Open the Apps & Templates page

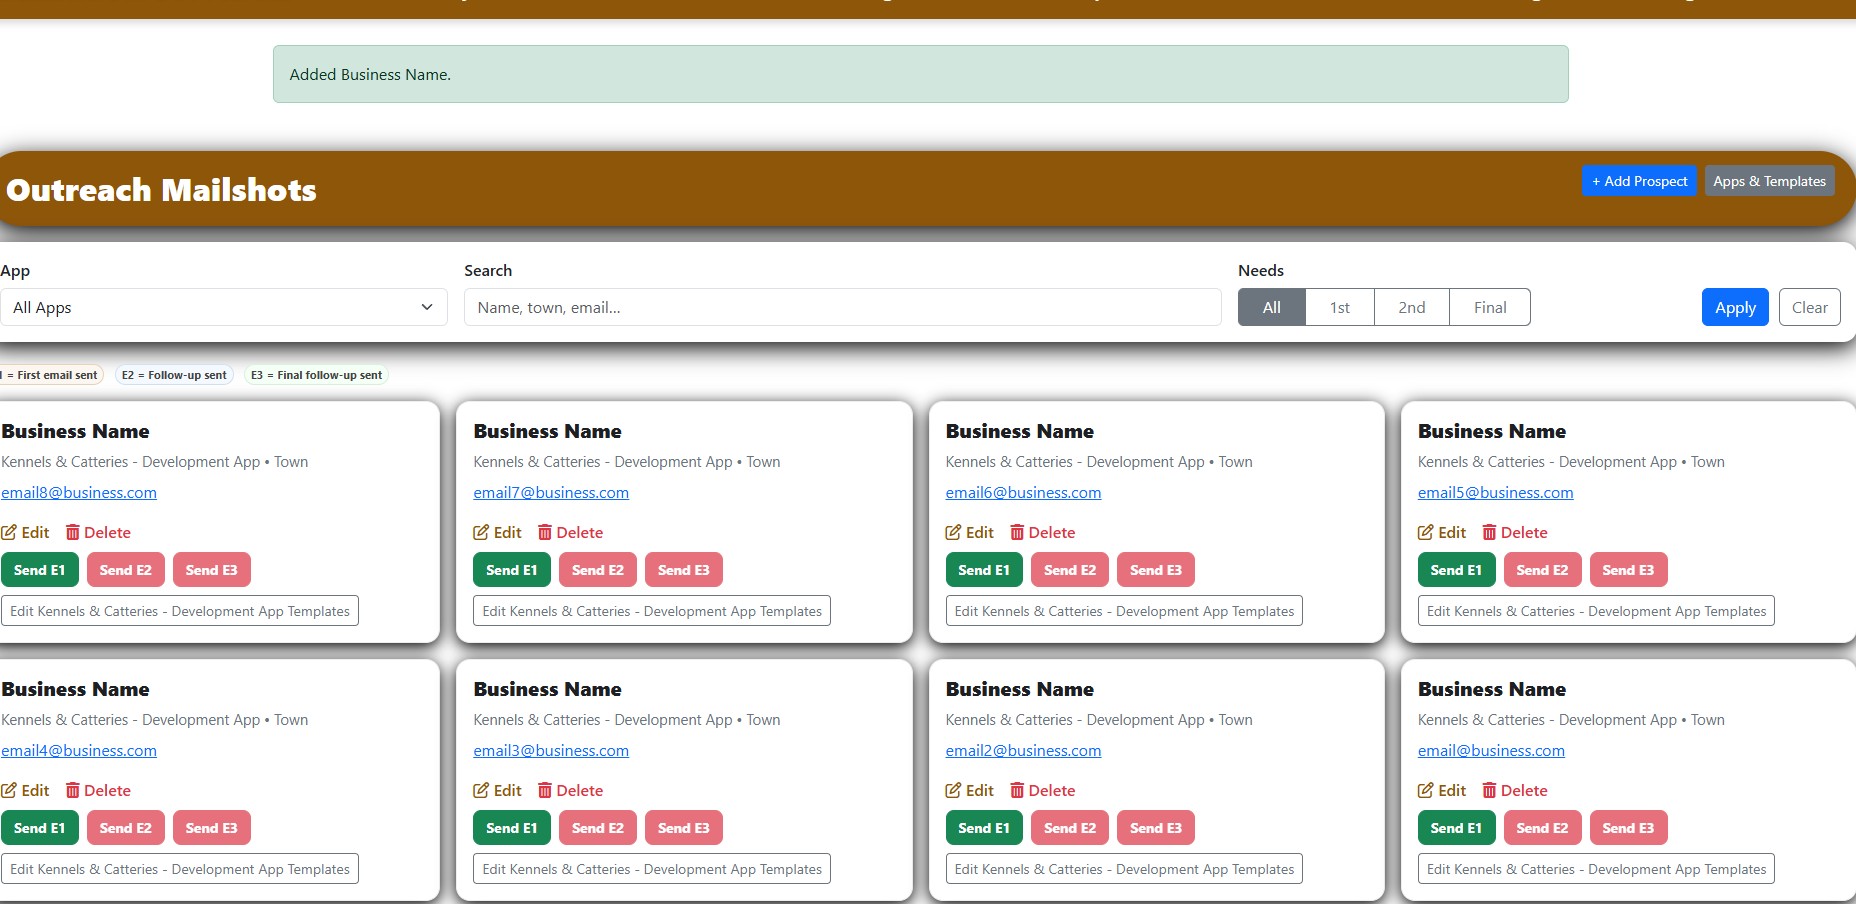point(1769,181)
